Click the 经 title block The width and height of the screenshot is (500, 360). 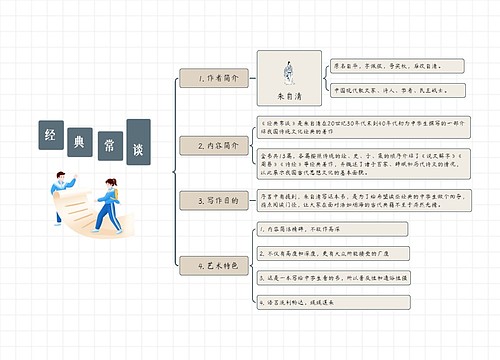tap(51, 135)
